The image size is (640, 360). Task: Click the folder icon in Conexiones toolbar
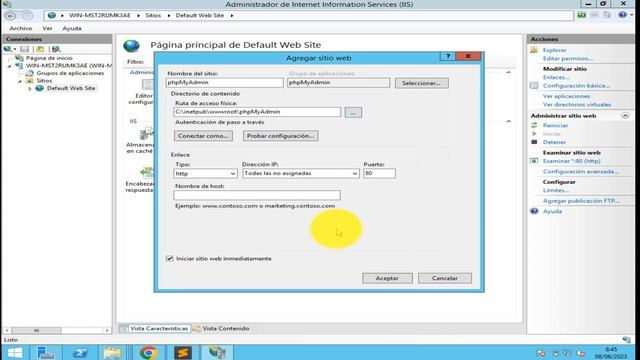(40, 49)
